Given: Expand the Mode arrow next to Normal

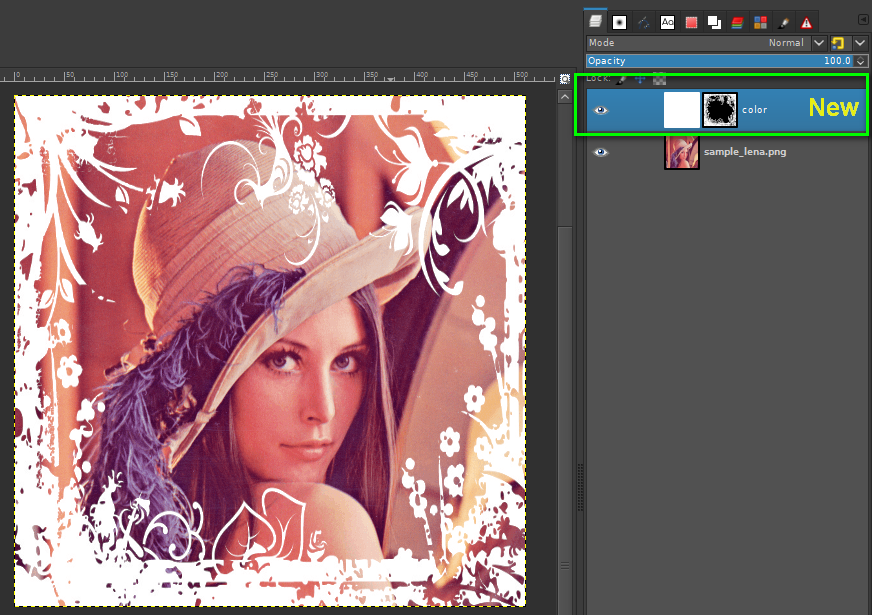Looking at the screenshot, I should tap(819, 43).
